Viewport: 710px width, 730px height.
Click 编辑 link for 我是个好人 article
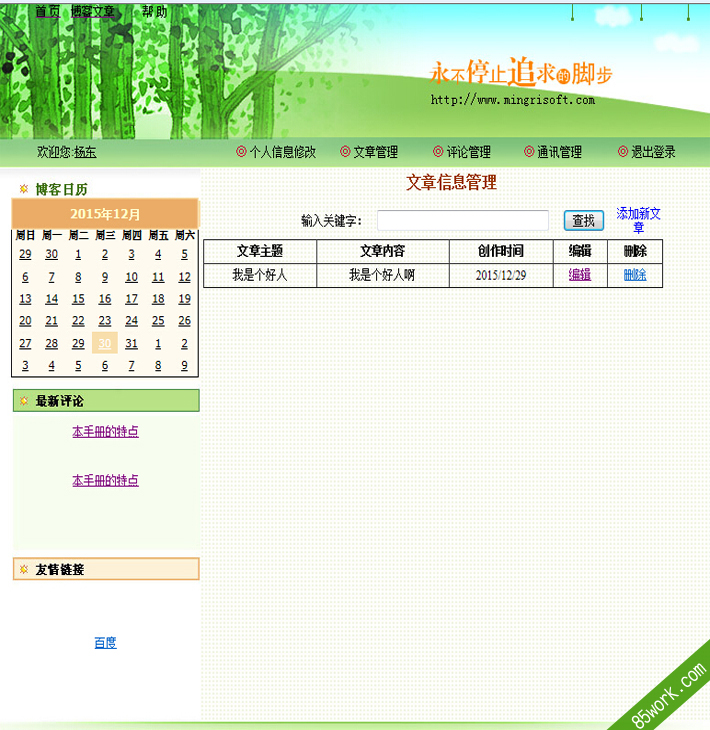580,275
